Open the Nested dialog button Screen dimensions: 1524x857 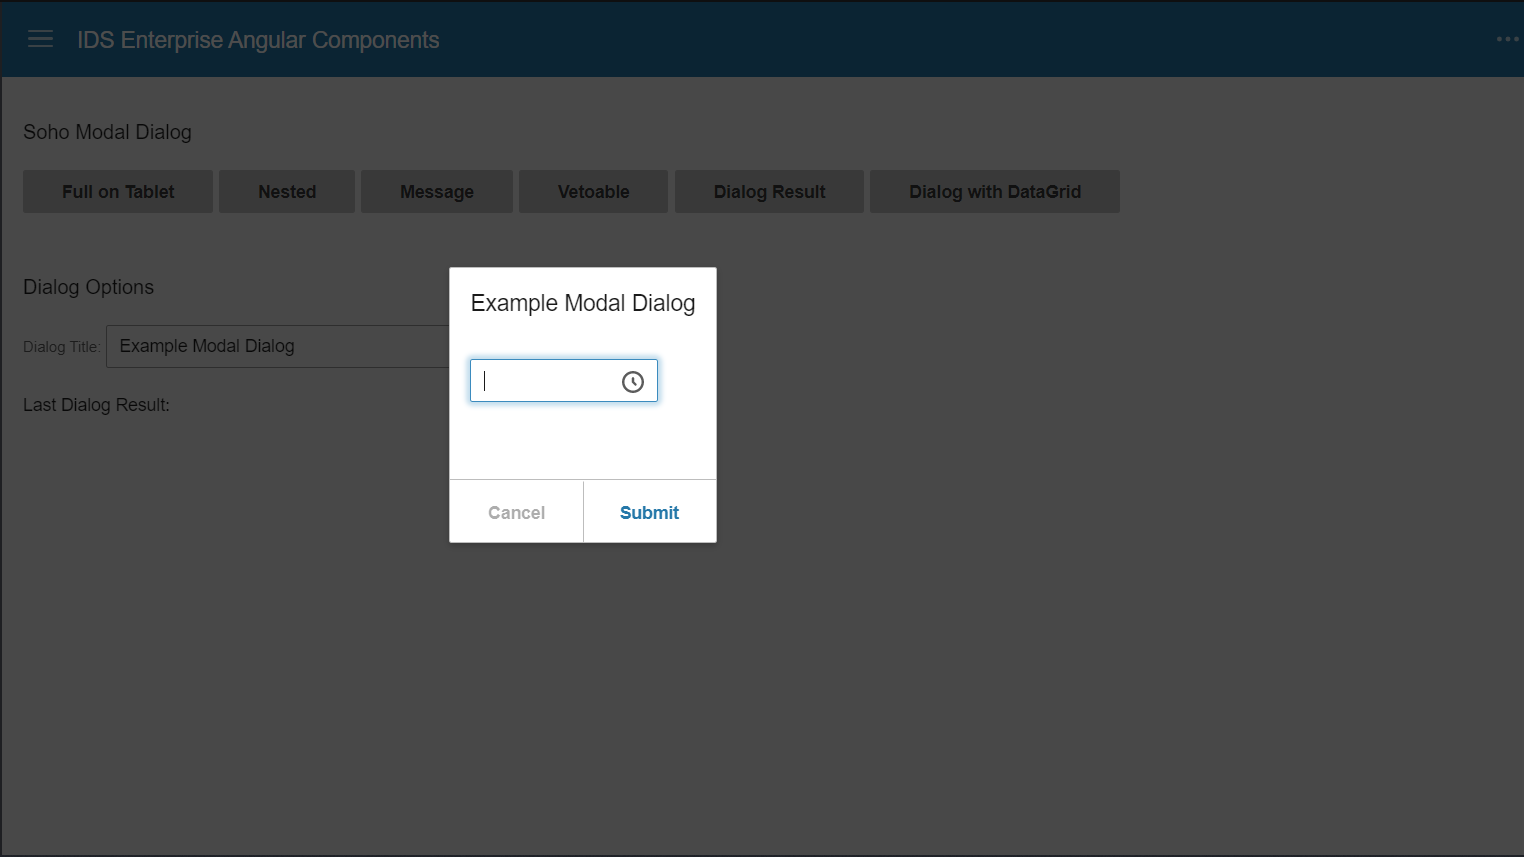tap(287, 191)
